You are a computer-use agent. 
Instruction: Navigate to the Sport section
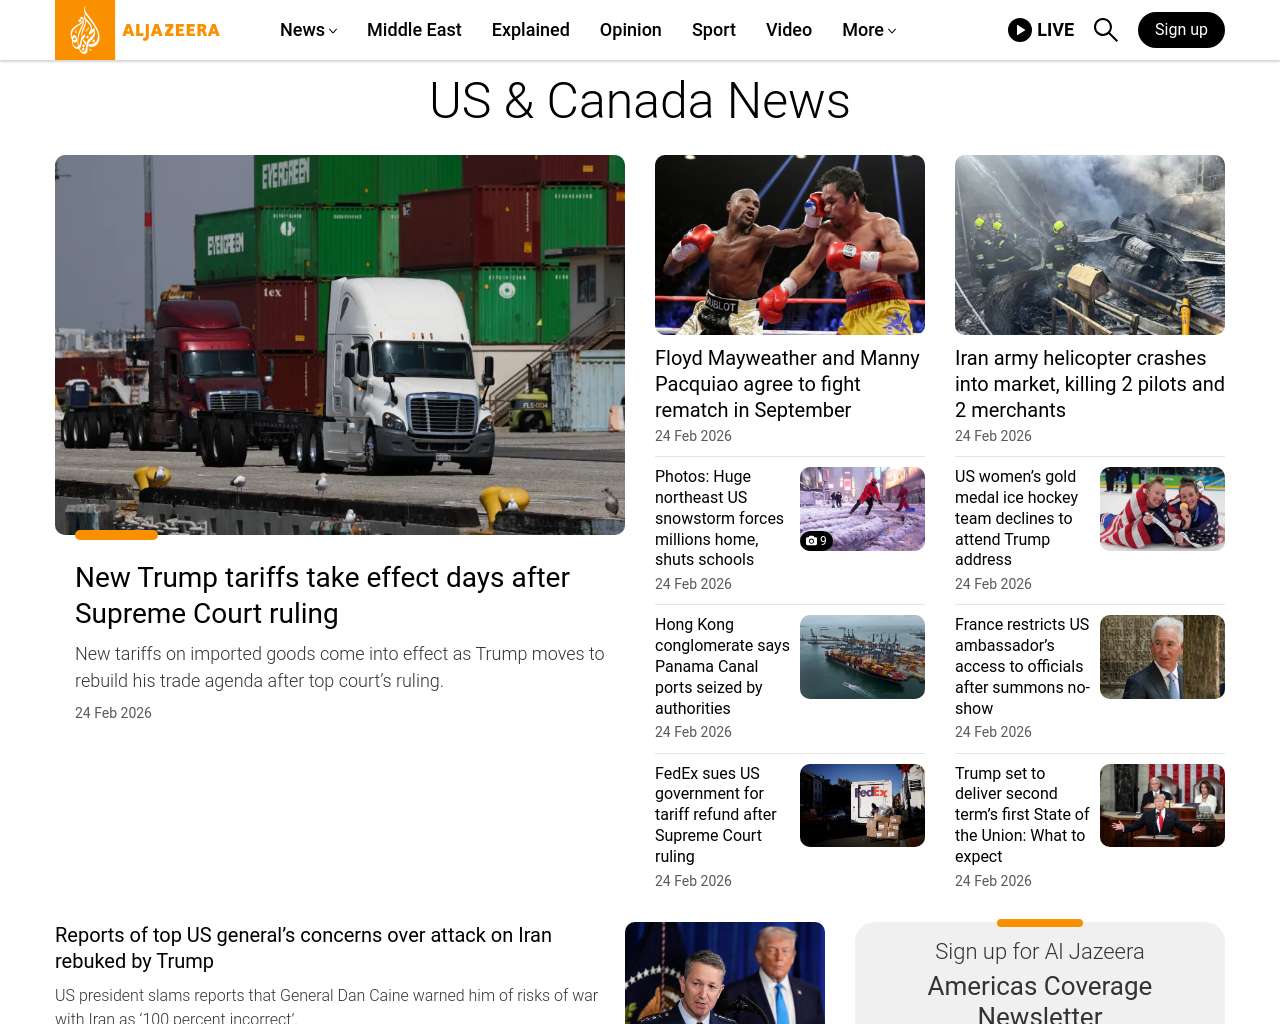pyautogui.click(x=713, y=30)
